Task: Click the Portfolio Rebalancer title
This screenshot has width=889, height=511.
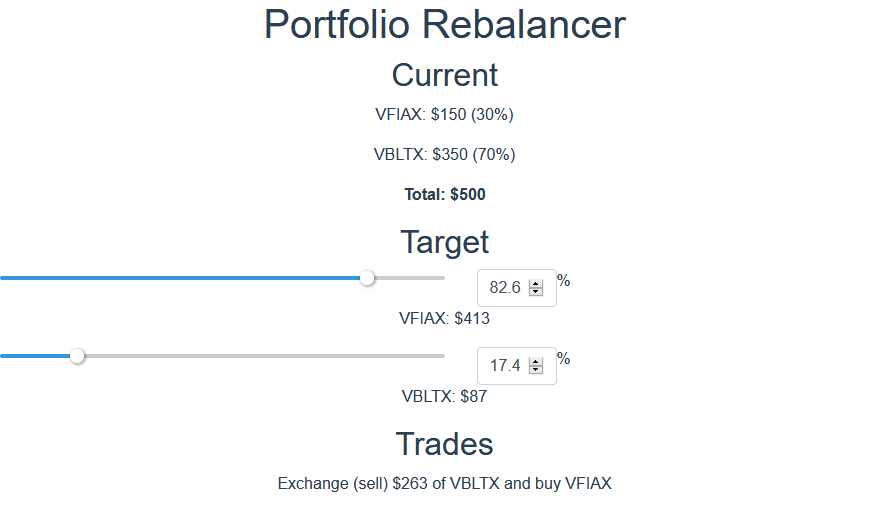Action: [x=444, y=24]
